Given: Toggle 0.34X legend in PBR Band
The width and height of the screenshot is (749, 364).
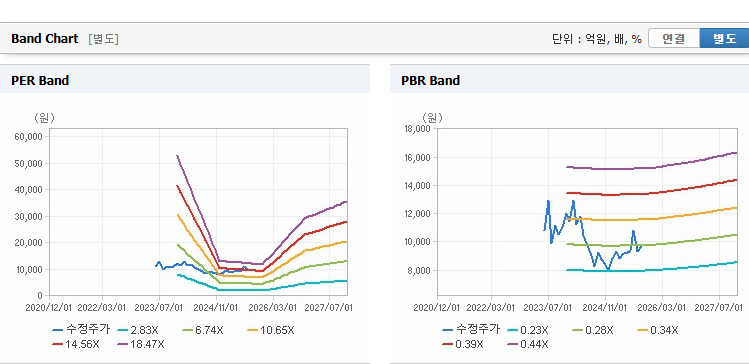Looking at the screenshot, I should tap(658, 330).
